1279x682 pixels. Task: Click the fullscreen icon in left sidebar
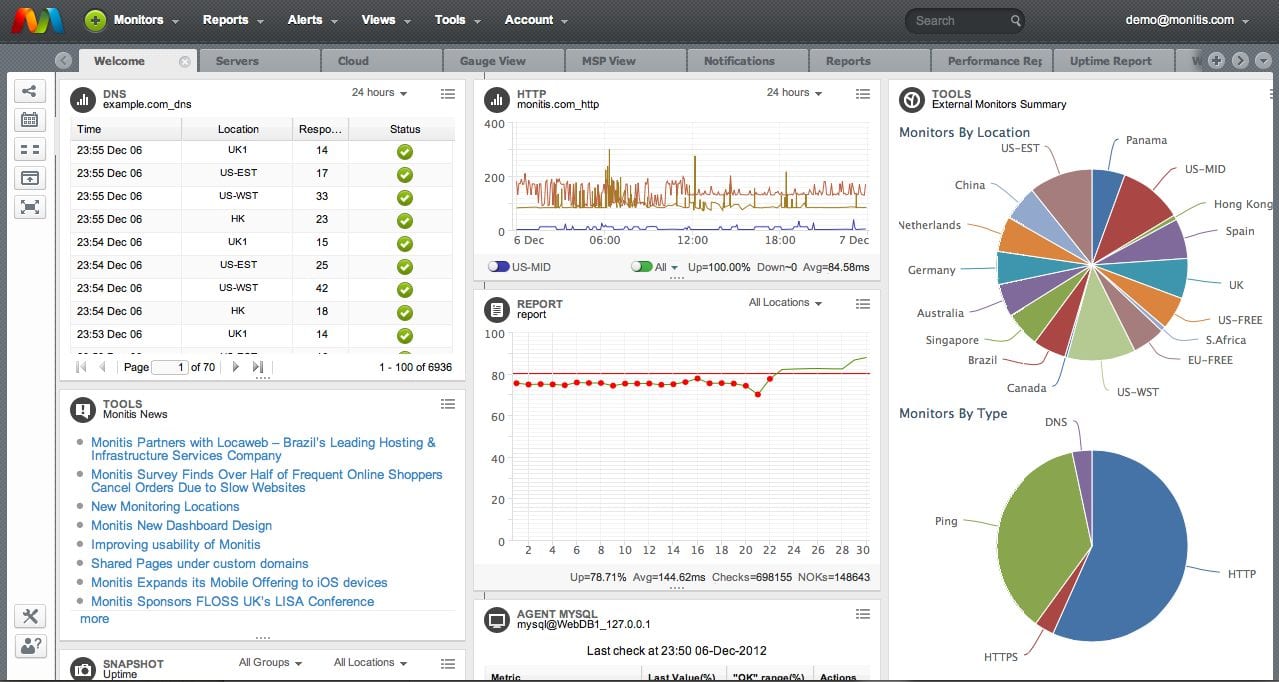(x=29, y=207)
